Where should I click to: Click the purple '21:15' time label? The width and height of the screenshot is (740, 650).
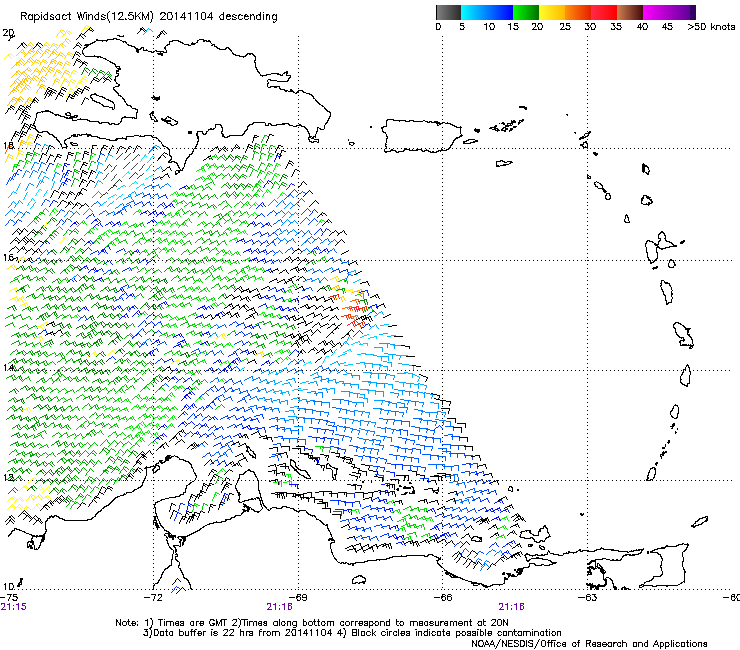(x=14, y=607)
